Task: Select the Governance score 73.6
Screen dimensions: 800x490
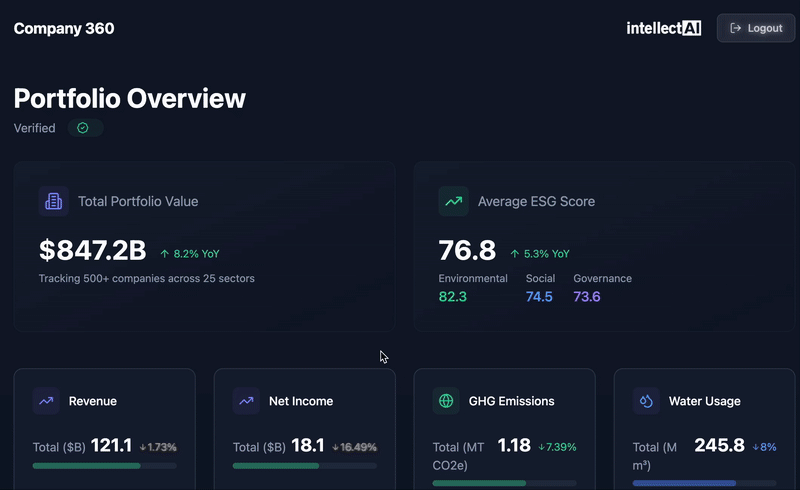Action: click(587, 297)
